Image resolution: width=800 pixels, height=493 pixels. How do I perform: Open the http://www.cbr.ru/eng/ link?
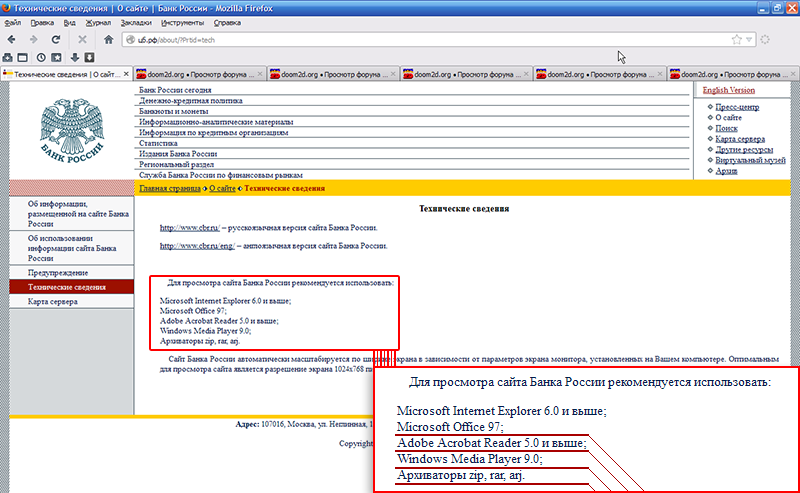[190, 245]
